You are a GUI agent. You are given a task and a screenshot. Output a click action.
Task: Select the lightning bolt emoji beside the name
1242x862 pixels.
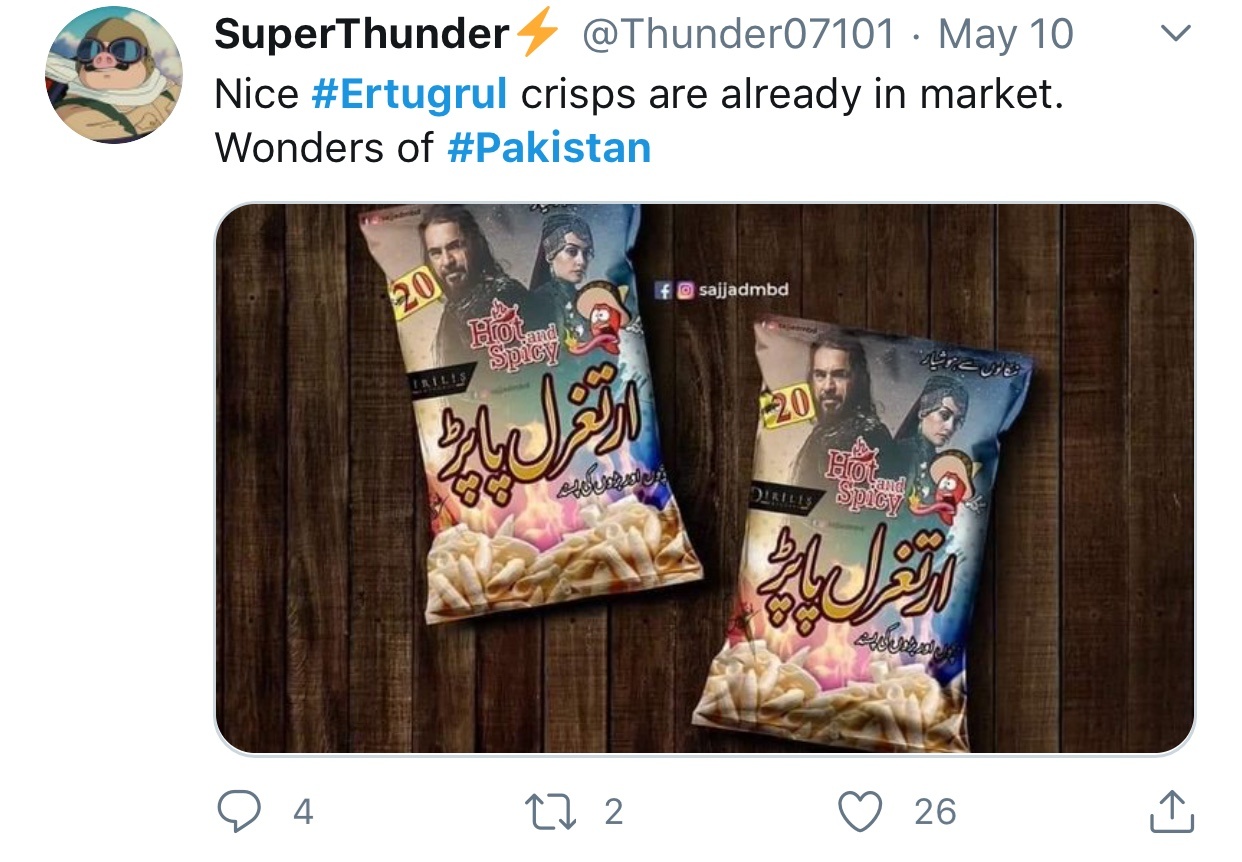pos(538,35)
